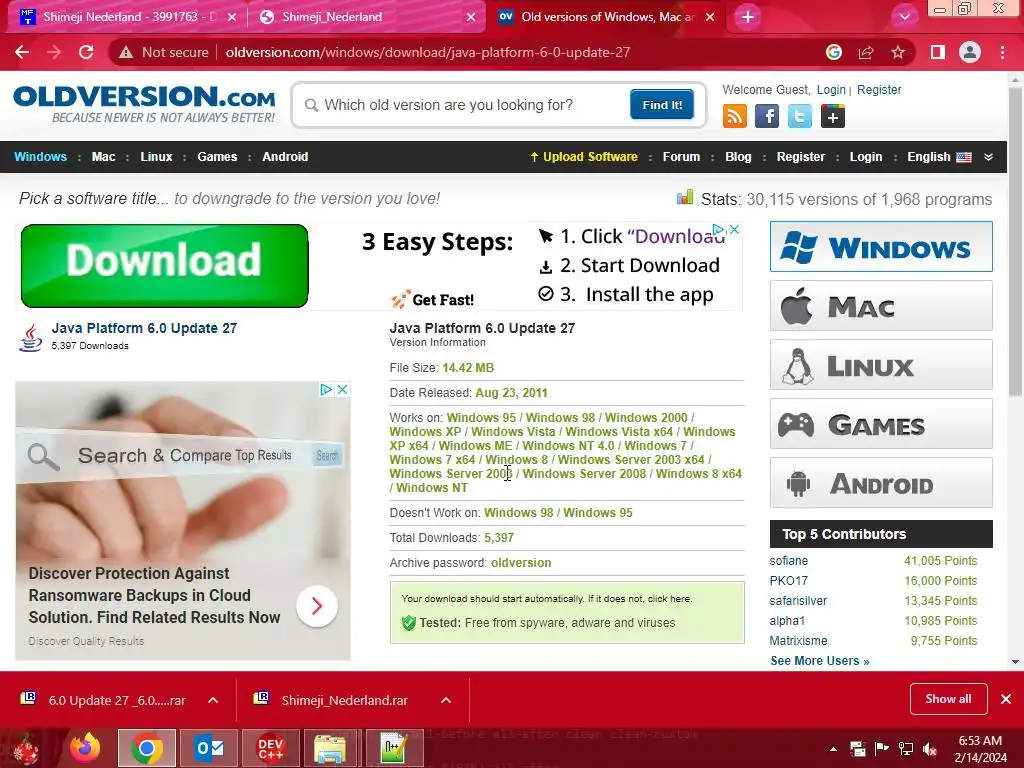Click the AdChoices icon on banner ad
This screenshot has height=768, width=1024.
[x=718, y=229]
